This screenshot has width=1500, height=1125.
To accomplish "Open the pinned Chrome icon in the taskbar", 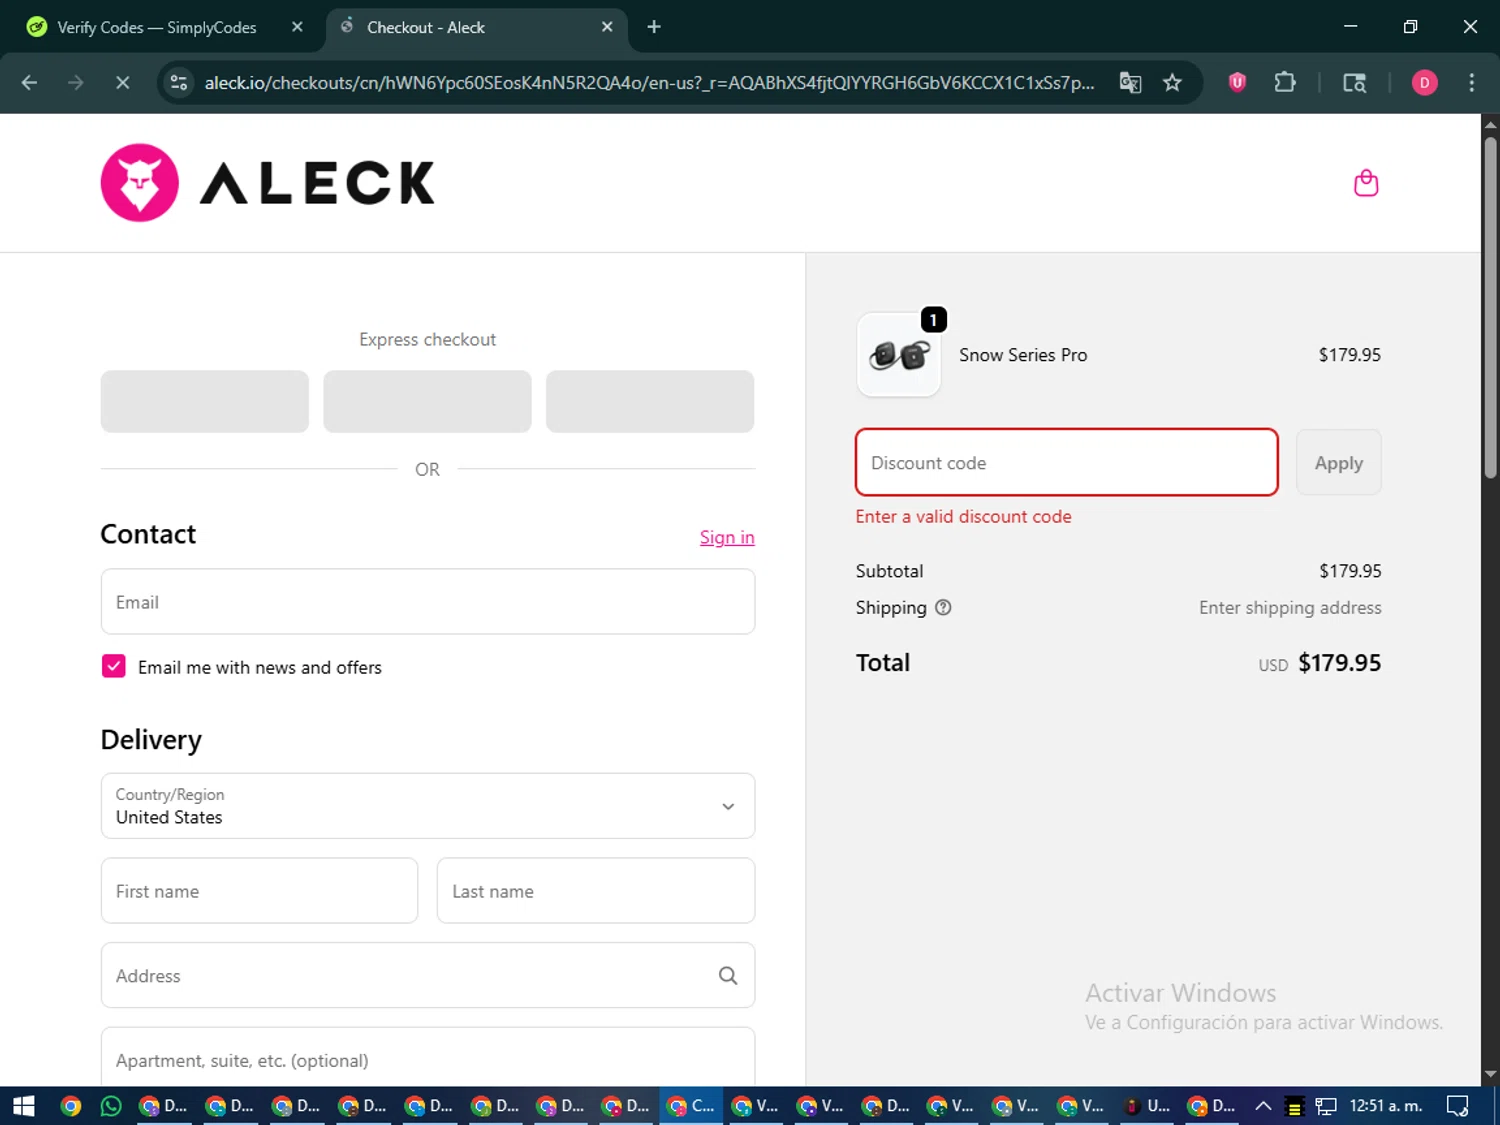I will [70, 1106].
